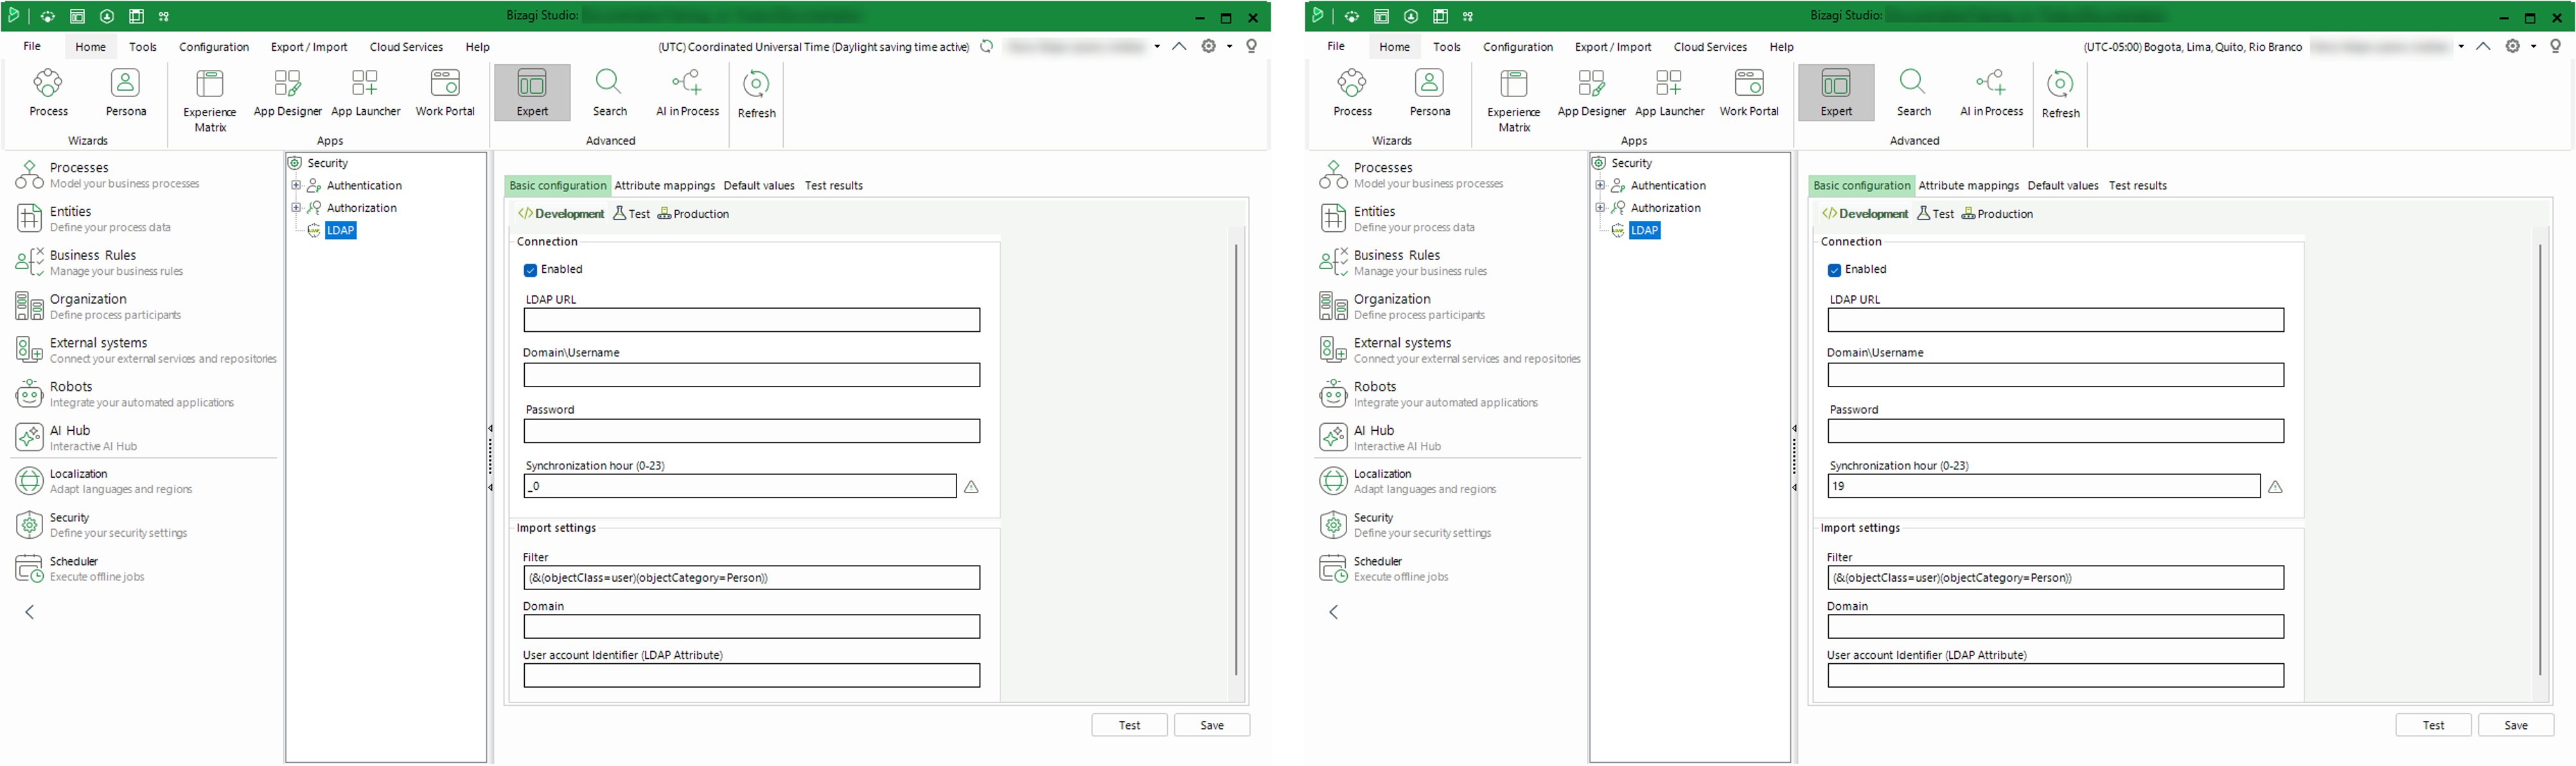Viewport: 2576px width, 766px height.
Task: Collapse the ribbon using the chevron in the Bogota window
Action: point(2484,46)
